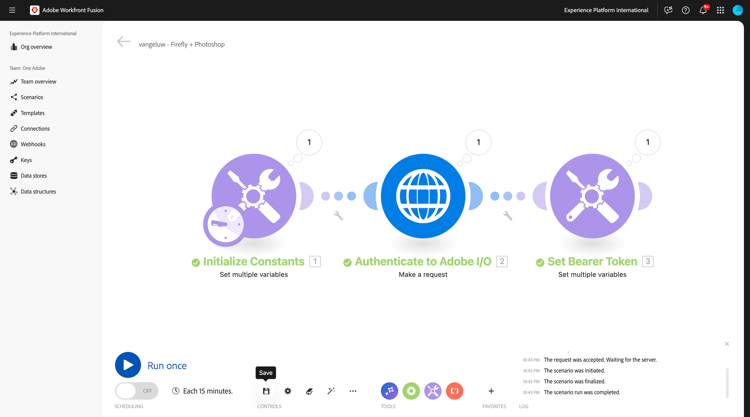Click the Set Bearer Token label
Screen dimensions: 750x417
tap(592, 262)
